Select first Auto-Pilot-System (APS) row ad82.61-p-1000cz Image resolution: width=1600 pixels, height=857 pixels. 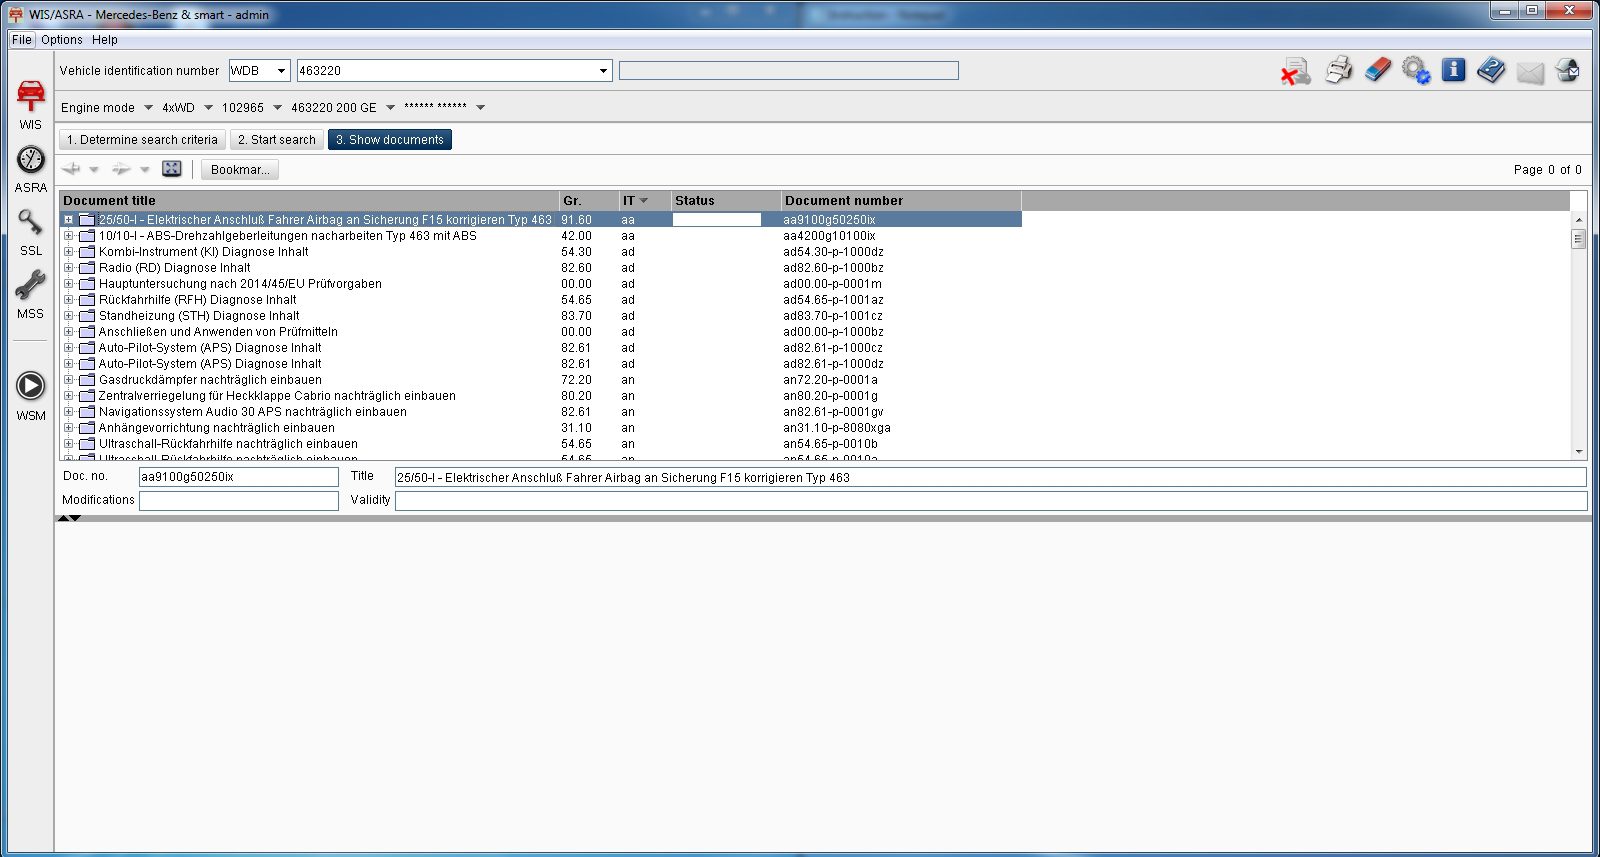(x=541, y=348)
